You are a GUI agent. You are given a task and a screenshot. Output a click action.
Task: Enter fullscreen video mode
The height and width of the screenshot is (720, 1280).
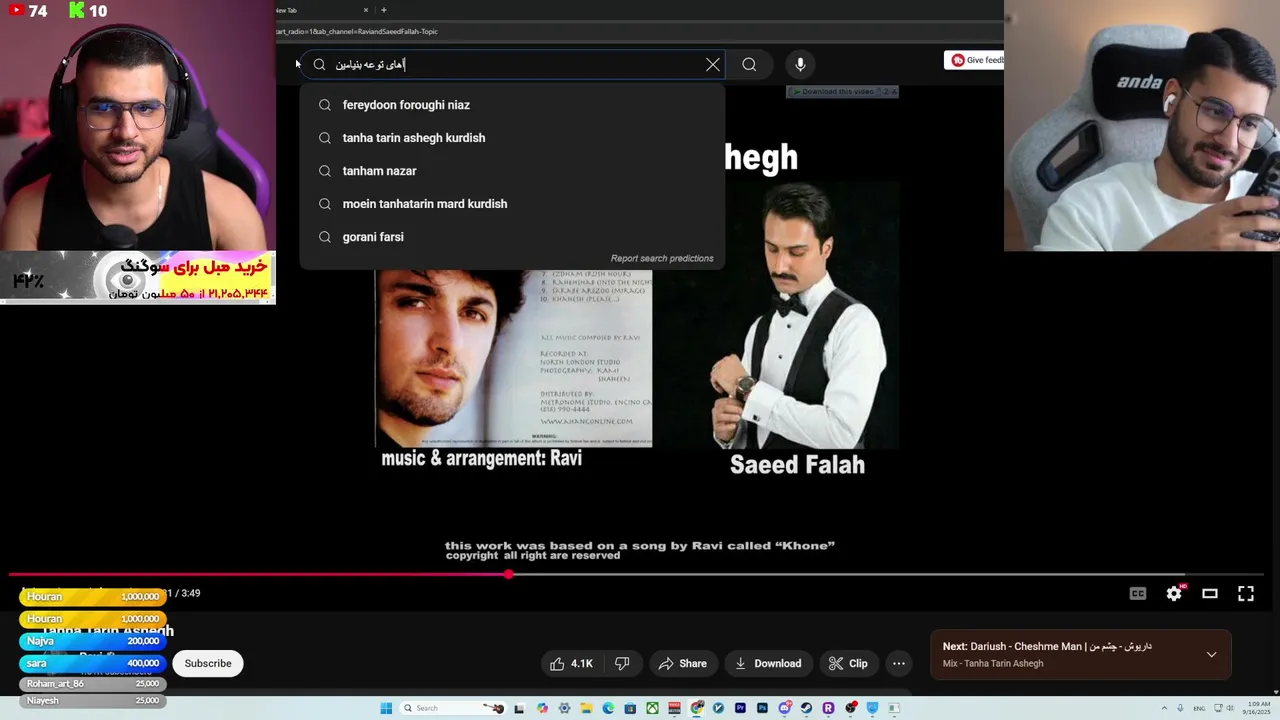[1246, 593]
